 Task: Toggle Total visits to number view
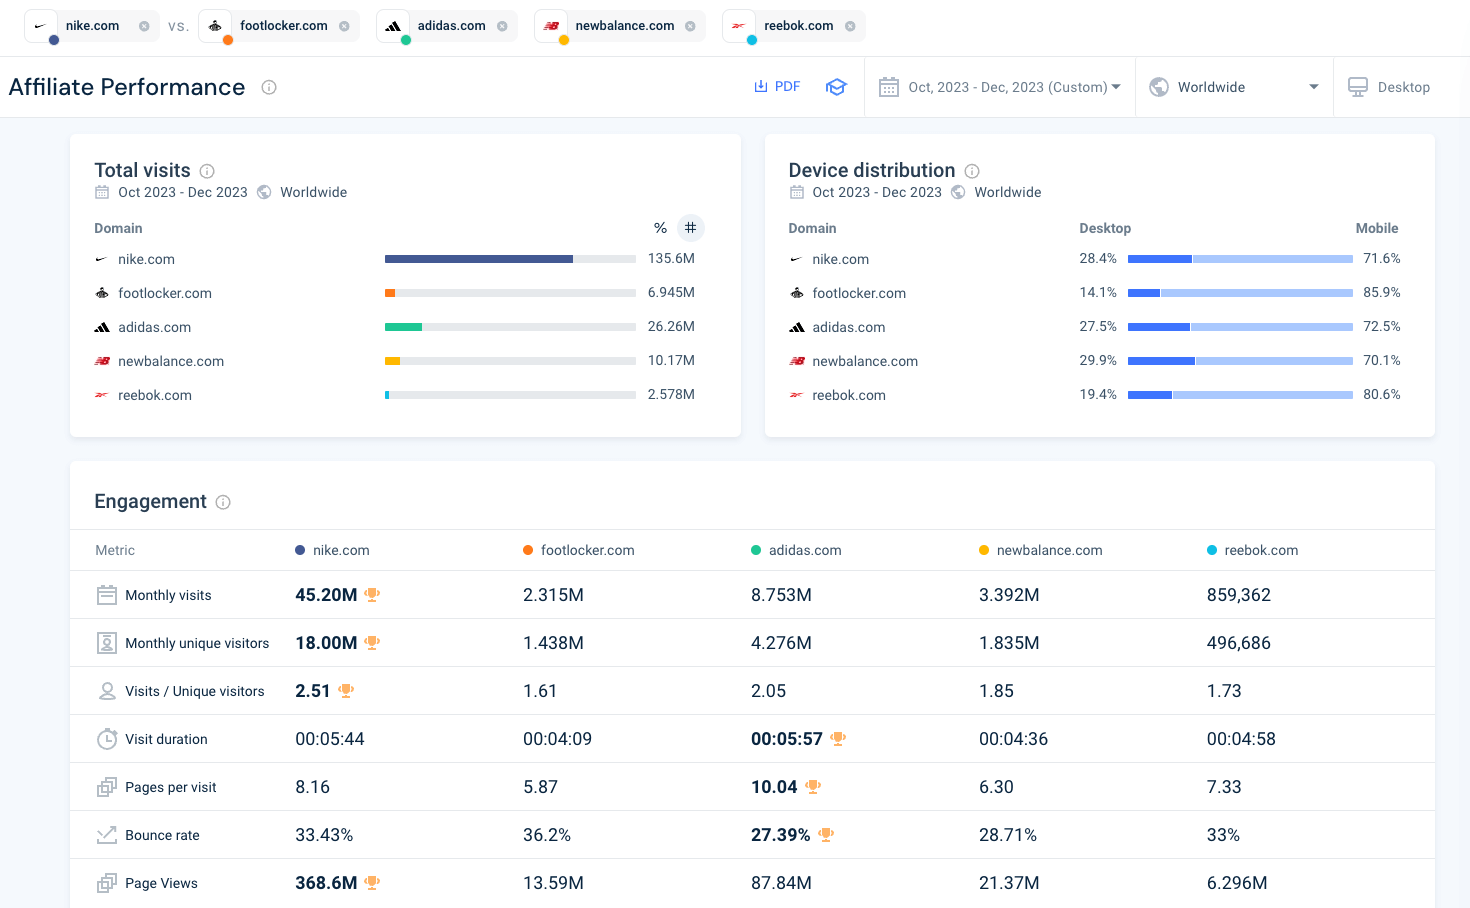pos(690,228)
